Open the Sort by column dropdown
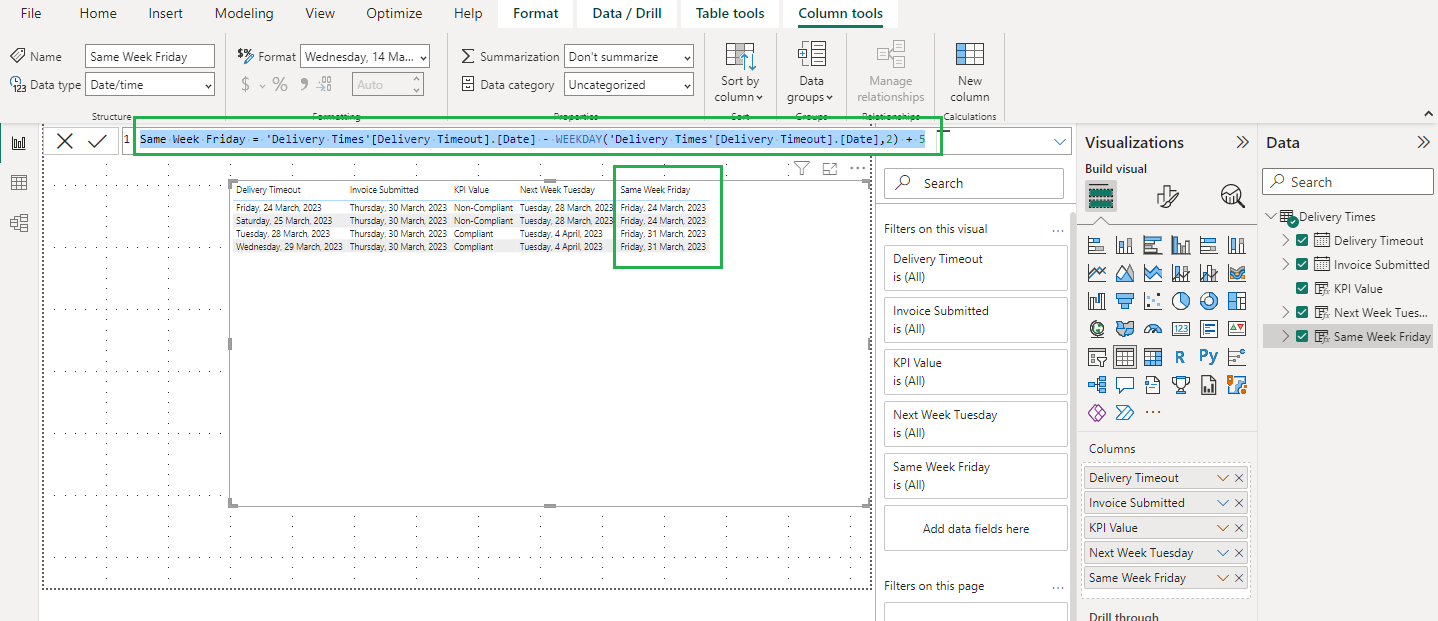The width and height of the screenshot is (1438, 621). [x=741, y=73]
